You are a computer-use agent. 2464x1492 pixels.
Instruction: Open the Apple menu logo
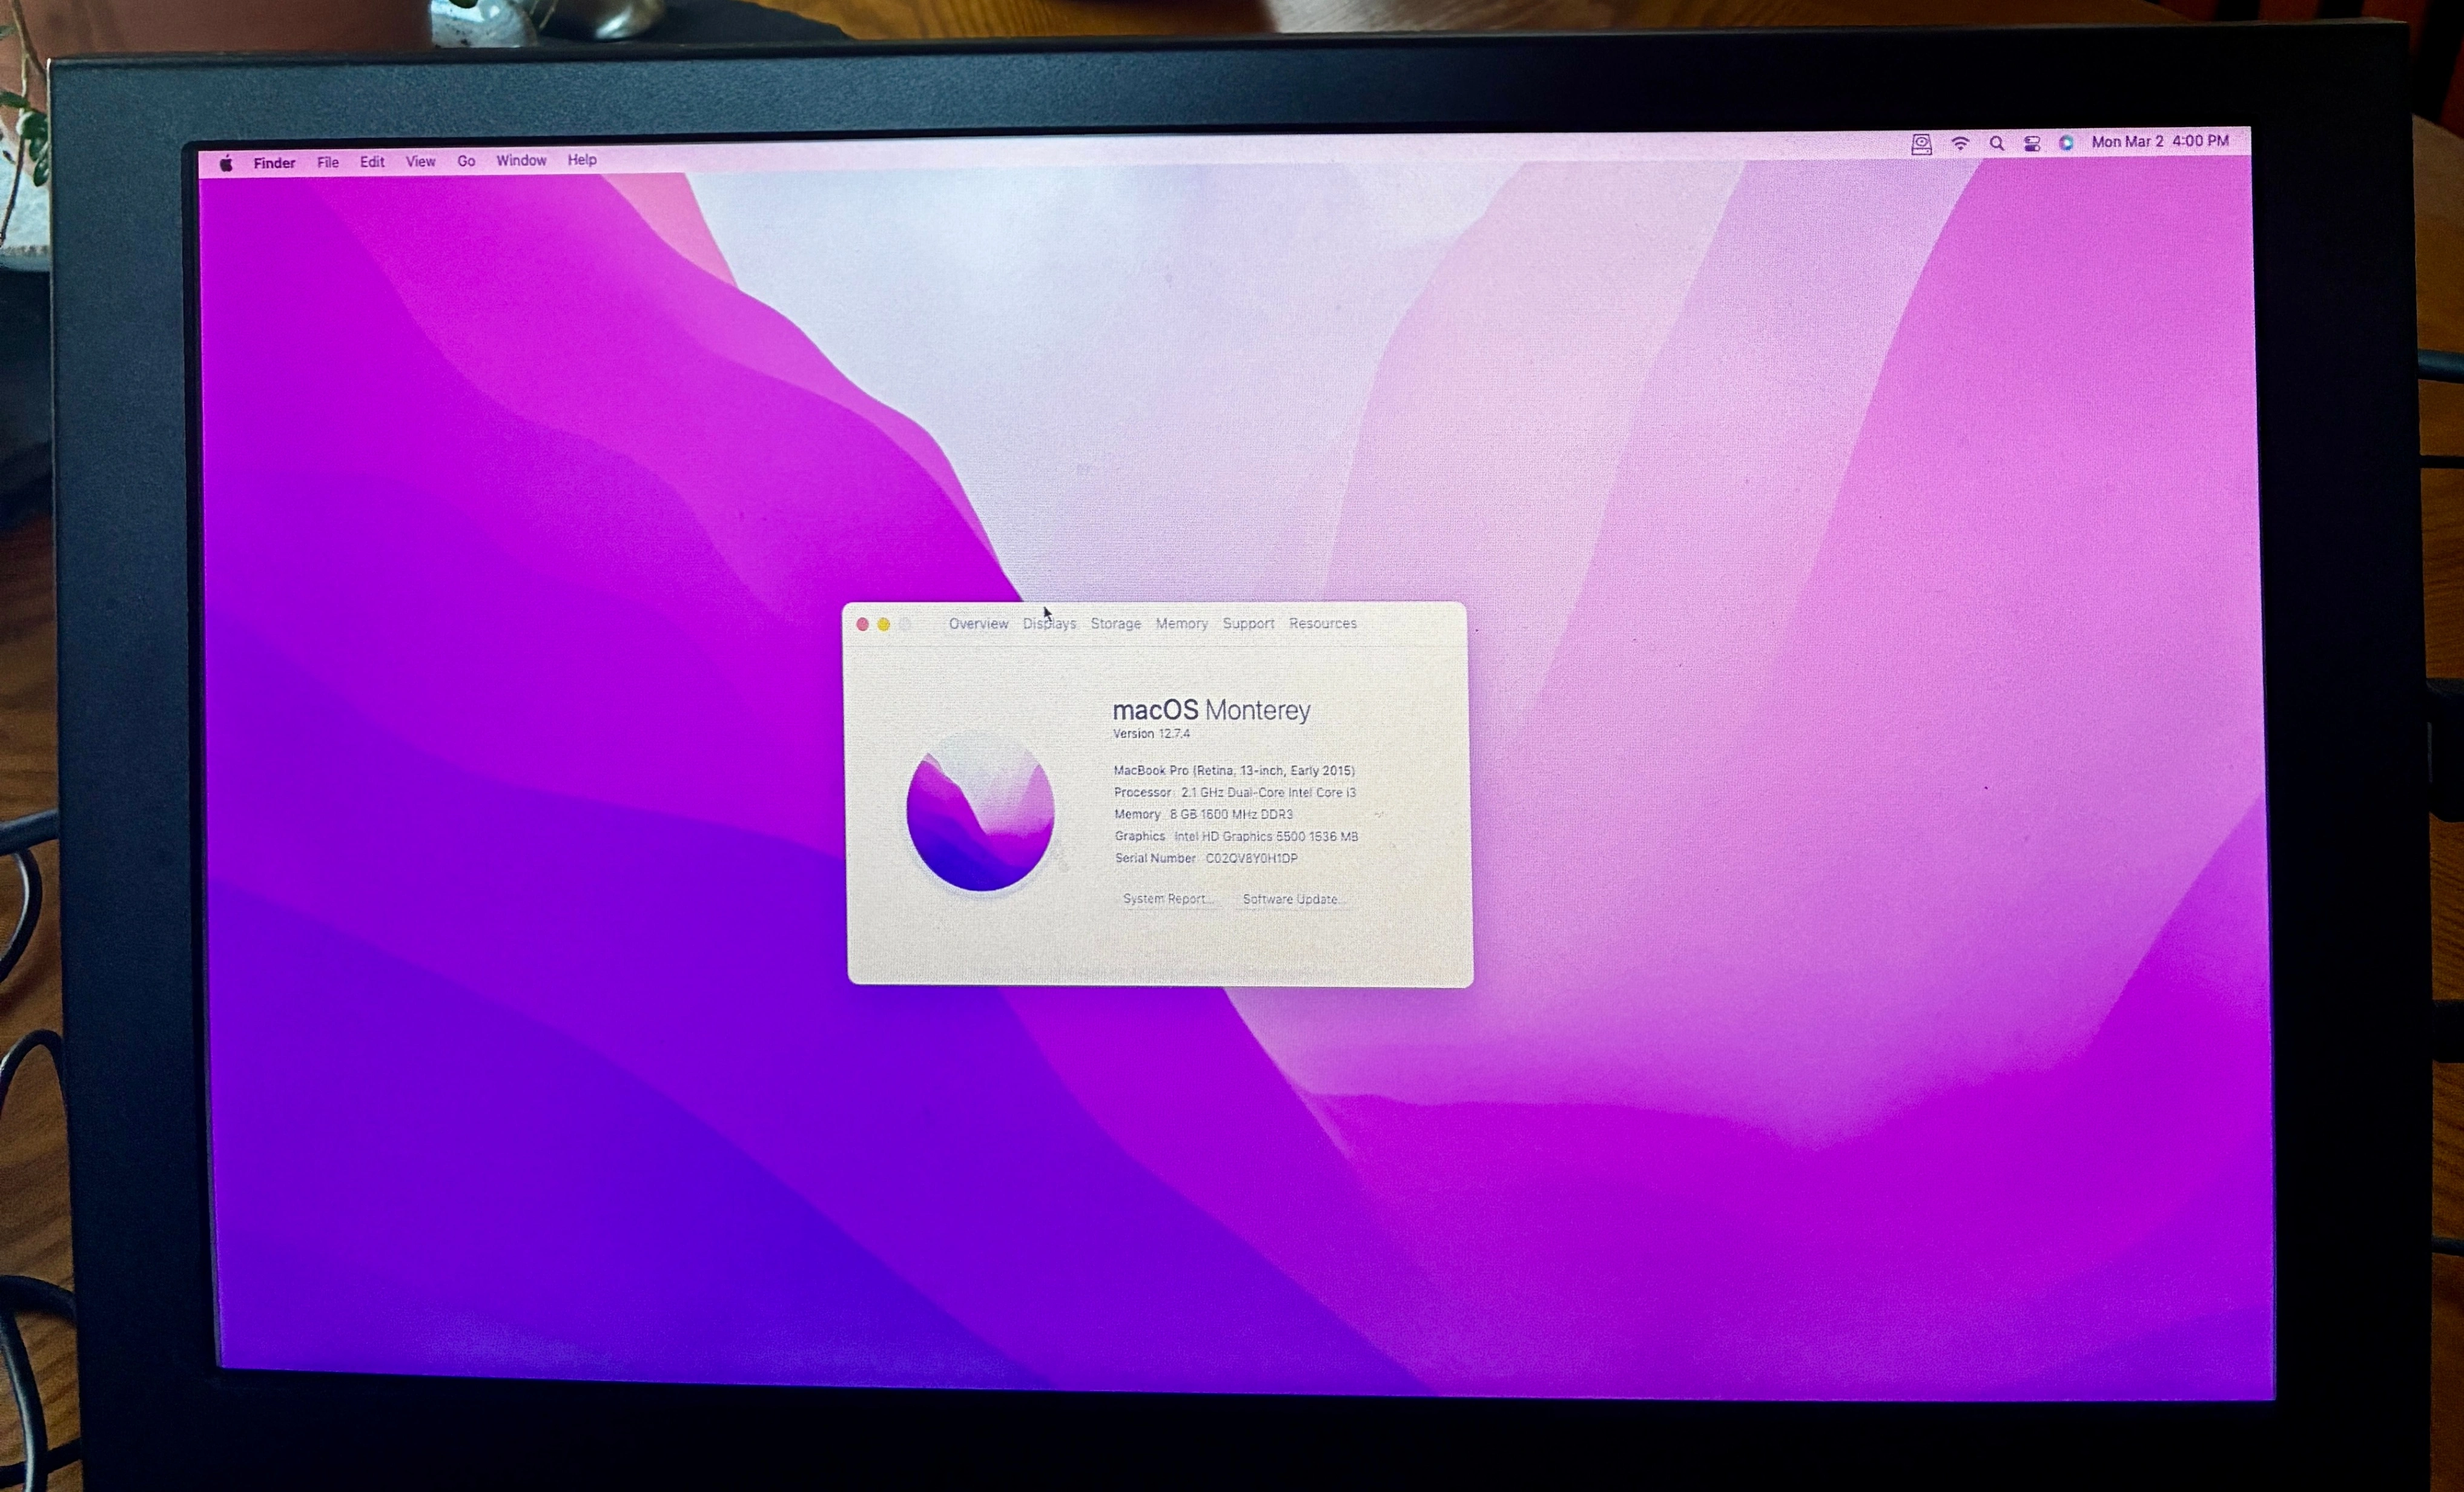[226, 164]
